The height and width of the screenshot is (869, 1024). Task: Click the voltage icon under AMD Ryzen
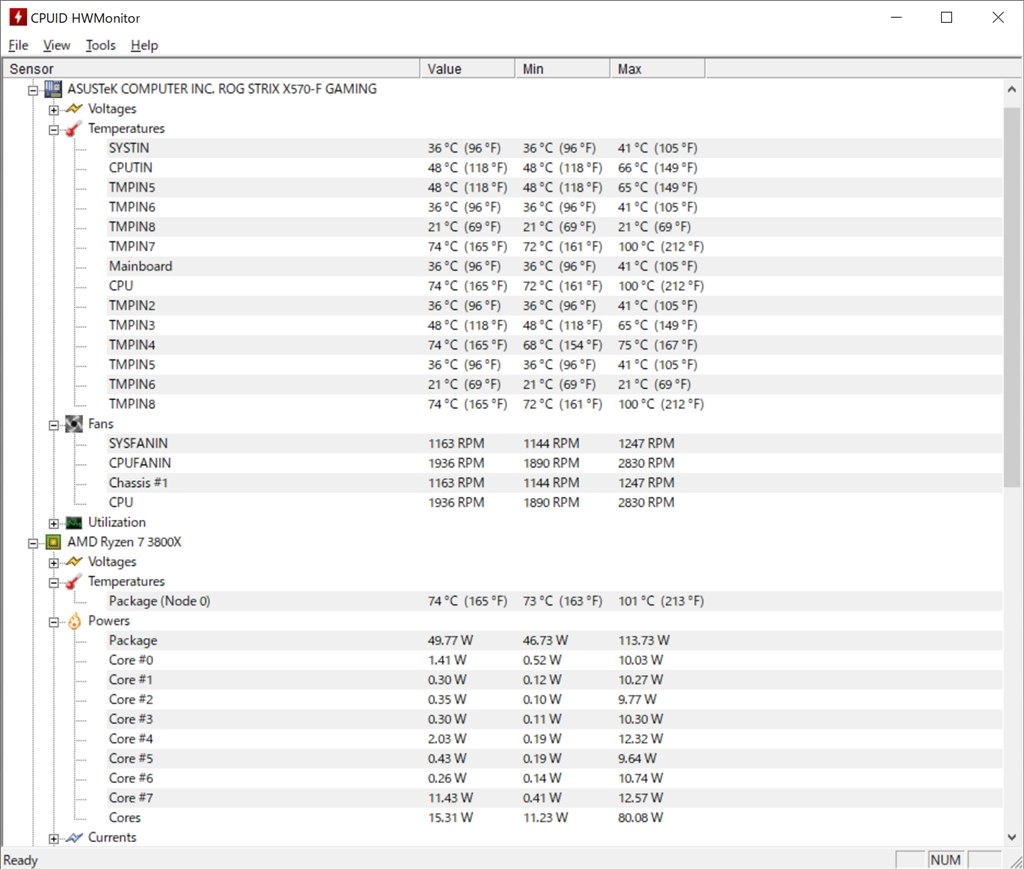pos(74,562)
